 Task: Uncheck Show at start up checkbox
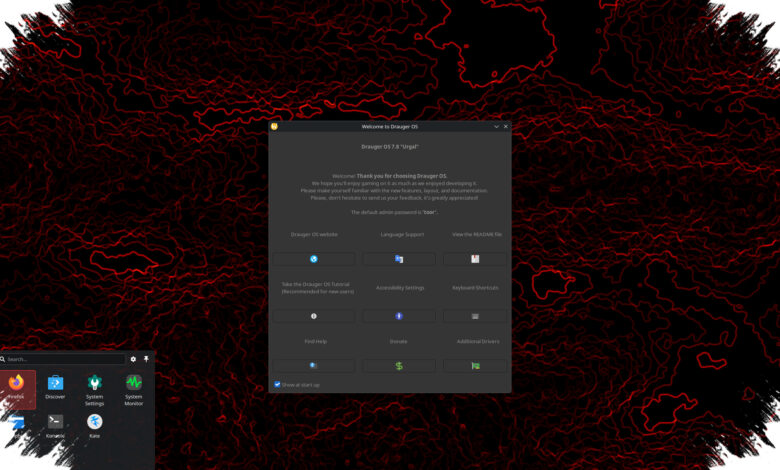[x=277, y=384]
